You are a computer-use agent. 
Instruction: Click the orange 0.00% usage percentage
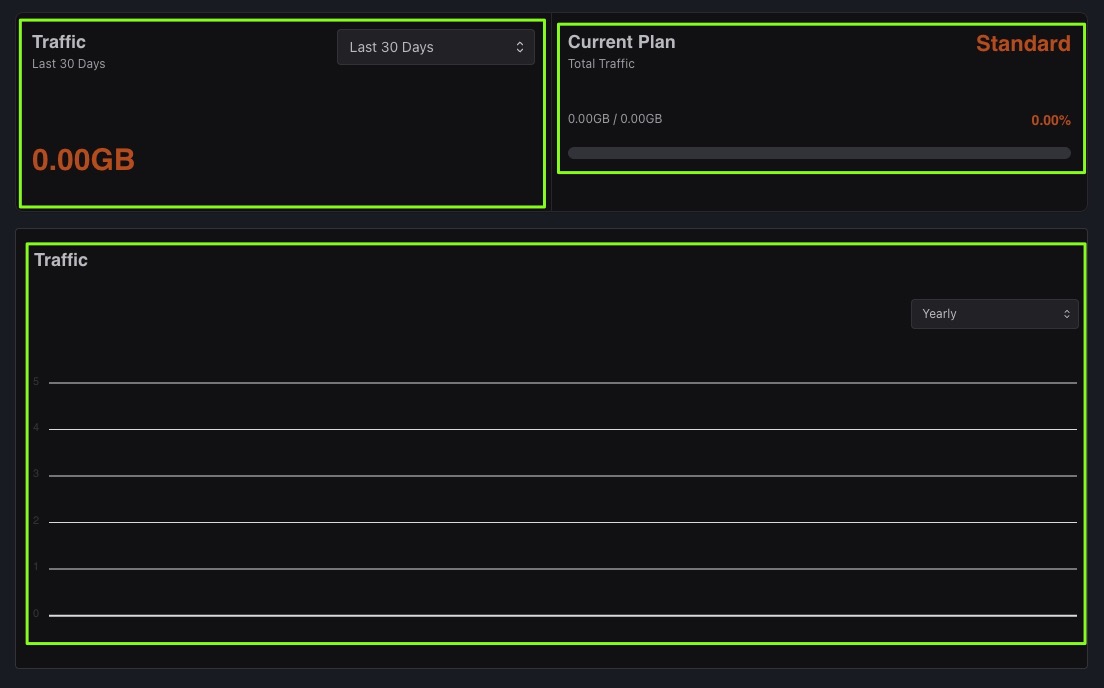(x=1051, y=121)
